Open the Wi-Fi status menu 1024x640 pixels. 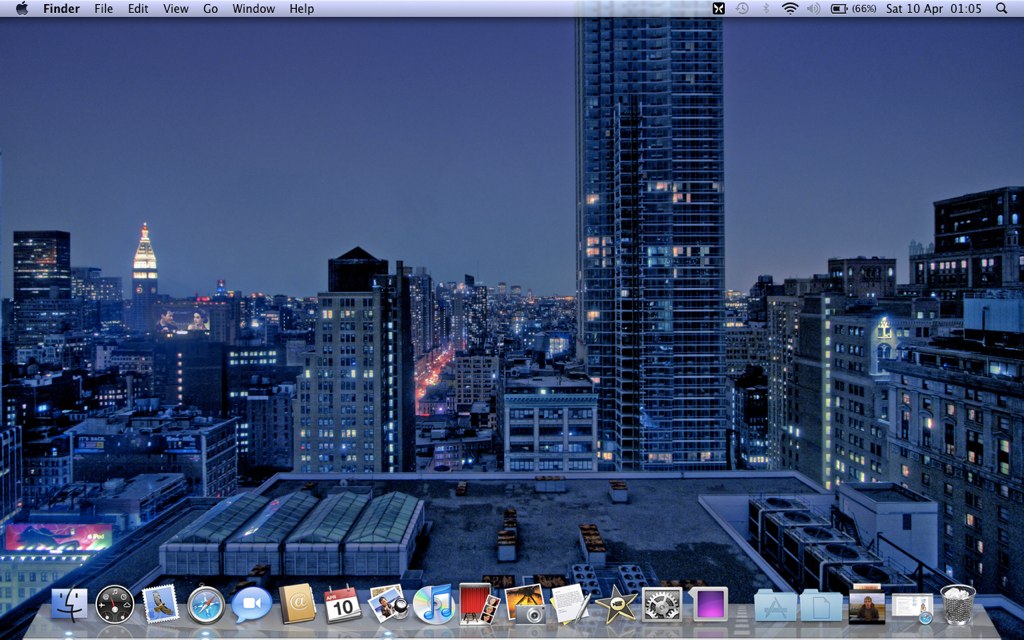point(790,9)
